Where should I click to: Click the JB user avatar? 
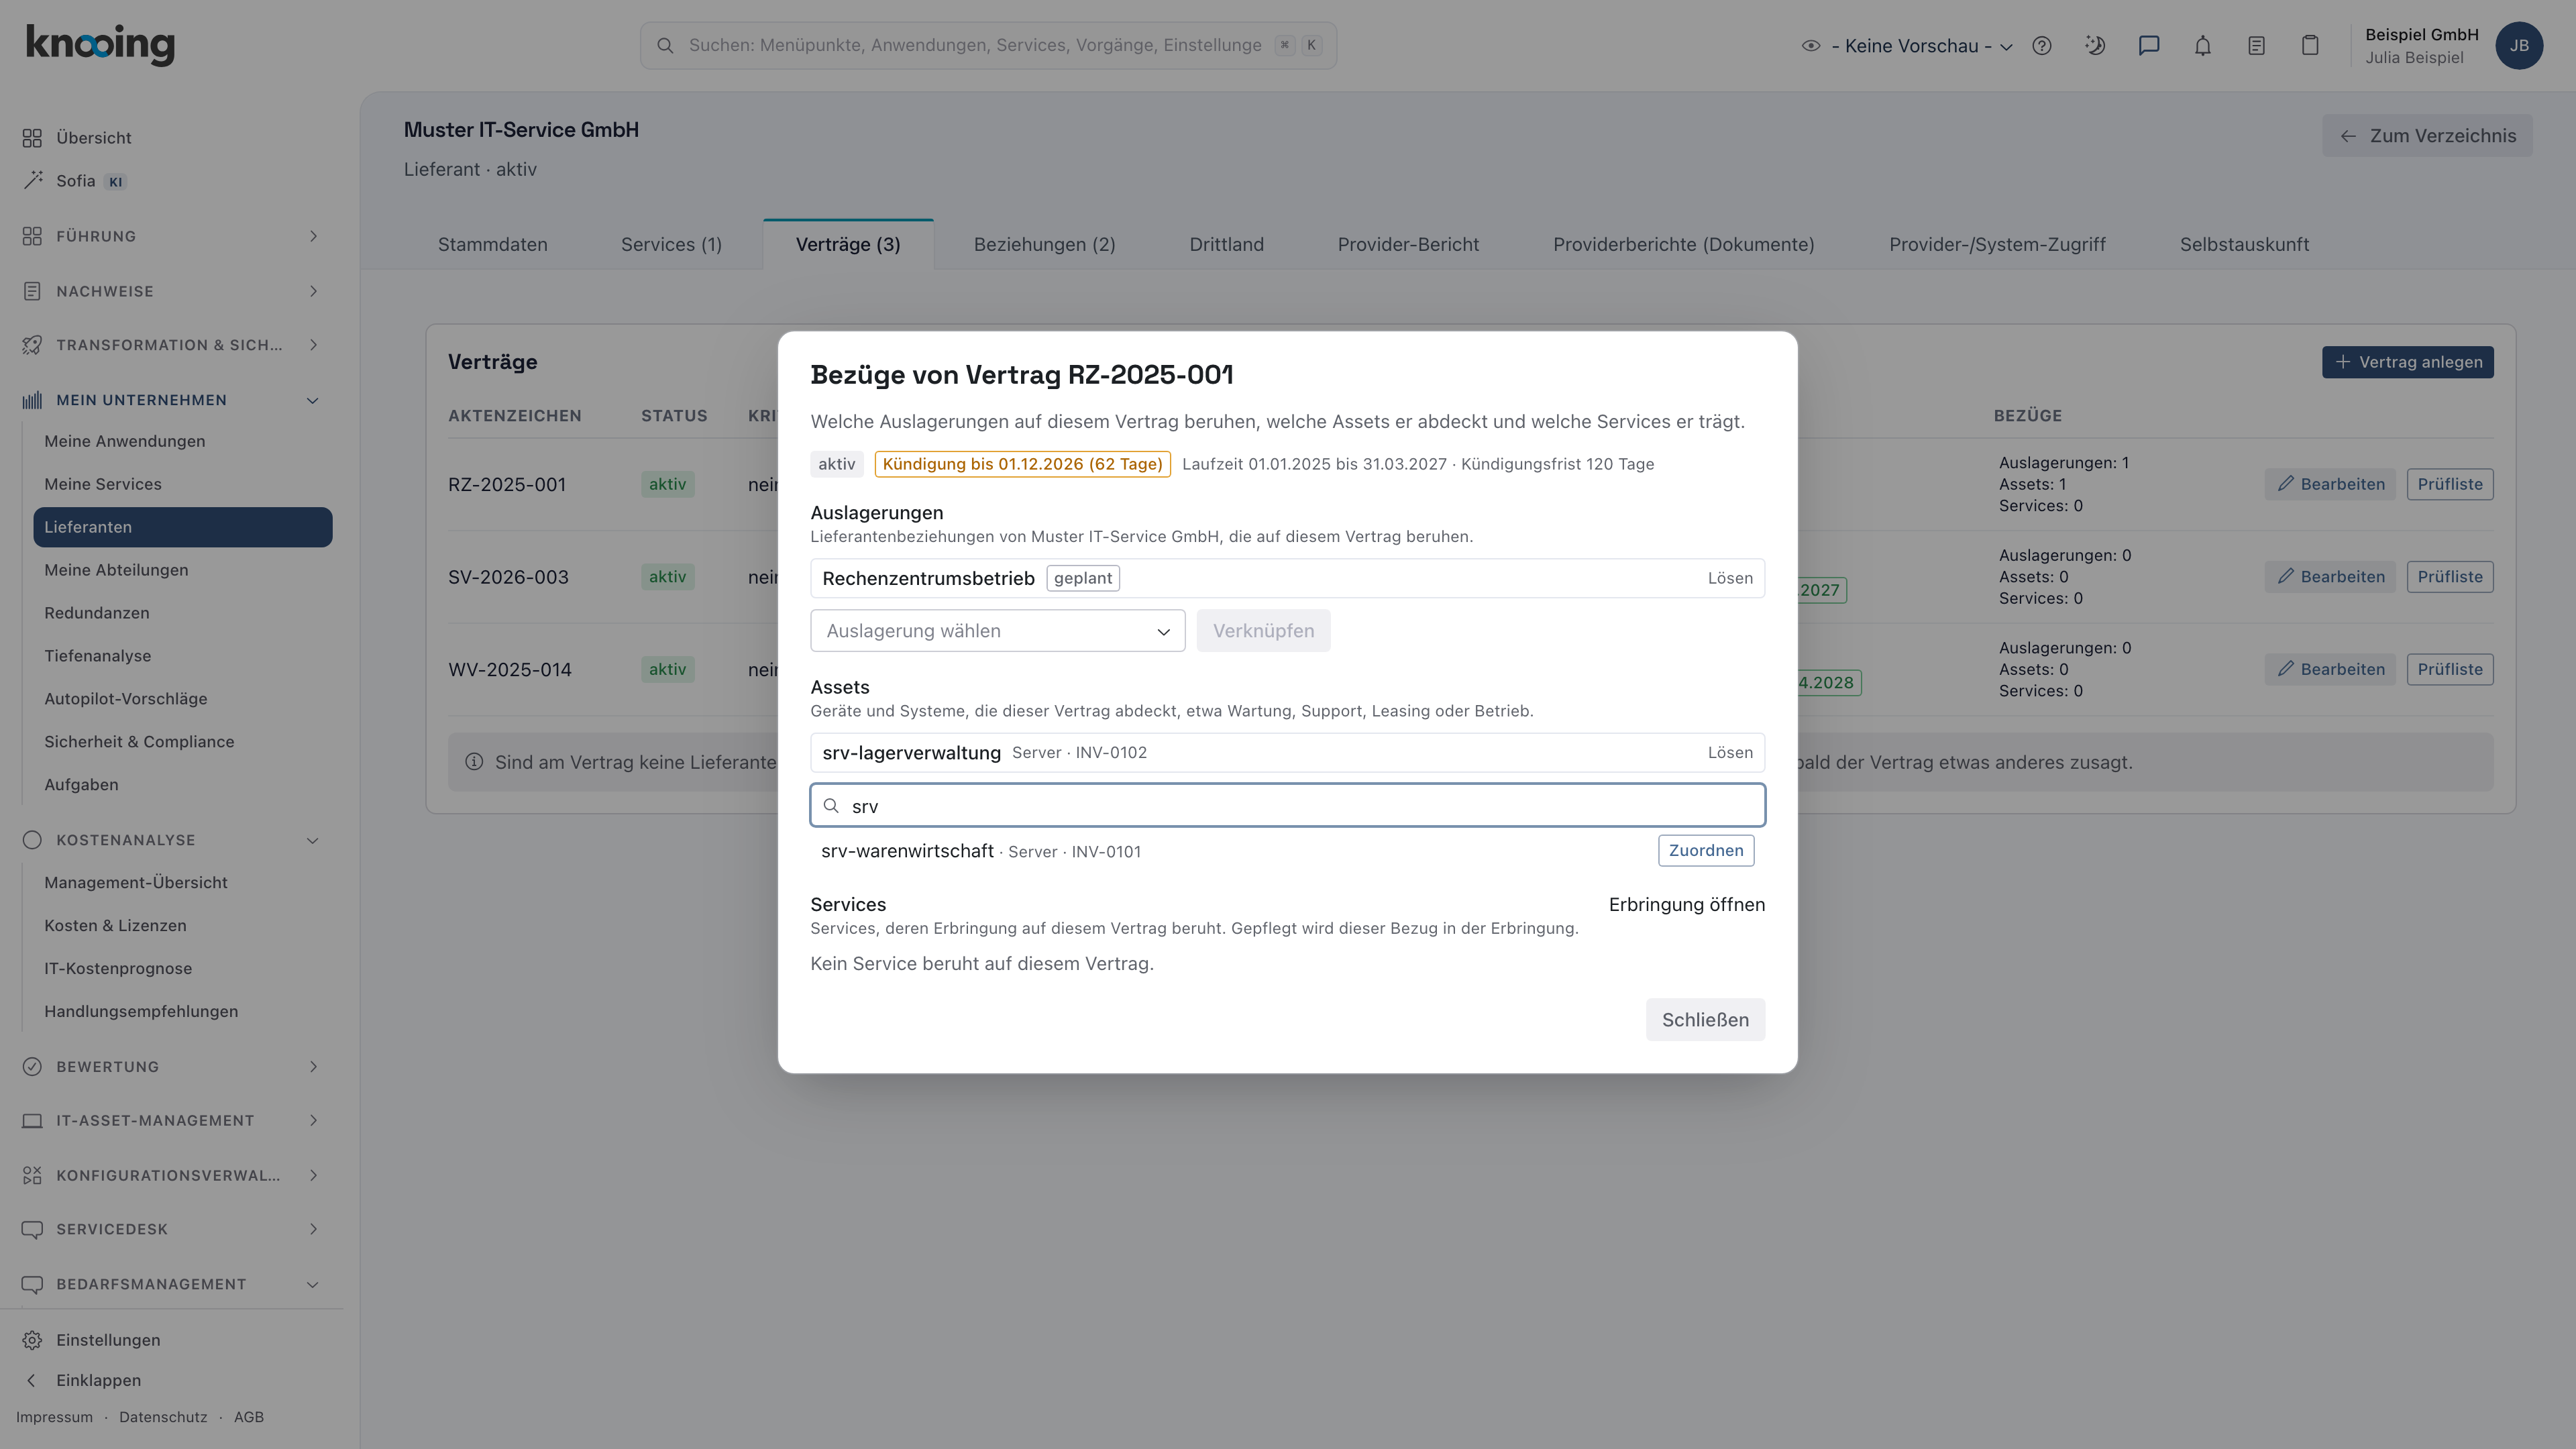tap(2519, 46)
